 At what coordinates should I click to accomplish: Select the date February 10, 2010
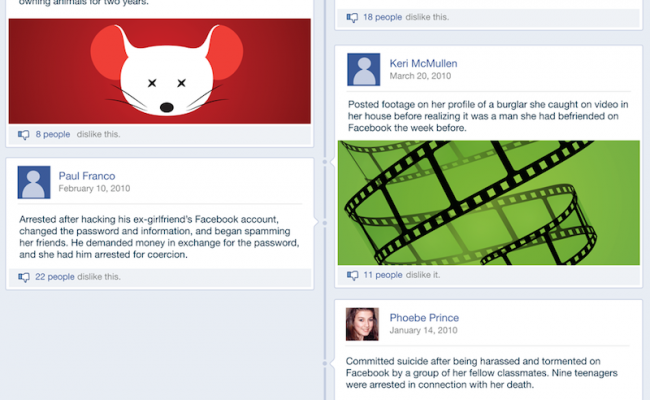tap(94, 189)
